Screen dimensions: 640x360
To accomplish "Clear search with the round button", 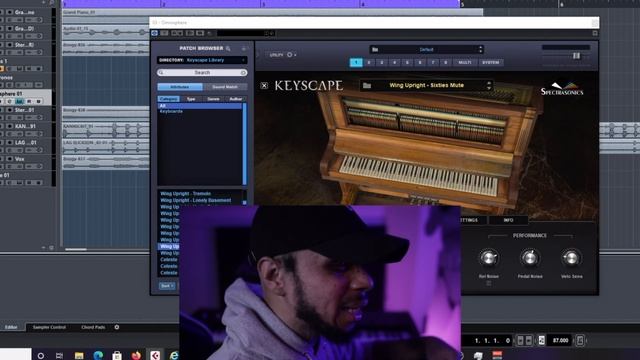I will pyautogui.click(x=243, y=73).
